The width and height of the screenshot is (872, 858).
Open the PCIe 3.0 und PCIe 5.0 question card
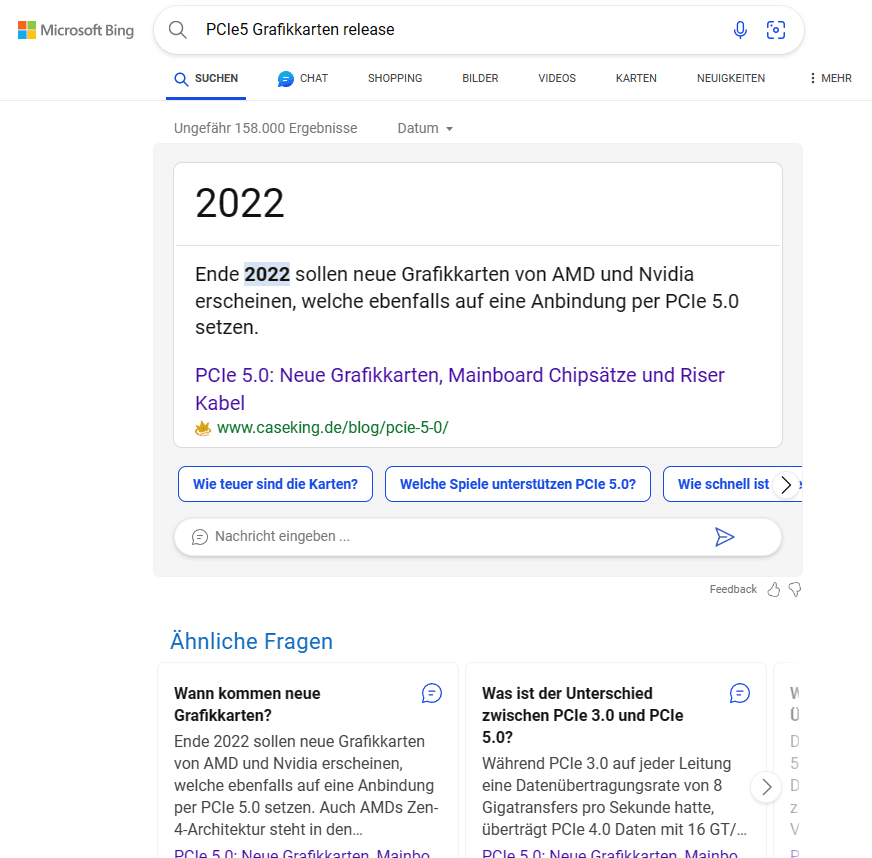click(x=616, y=761)
